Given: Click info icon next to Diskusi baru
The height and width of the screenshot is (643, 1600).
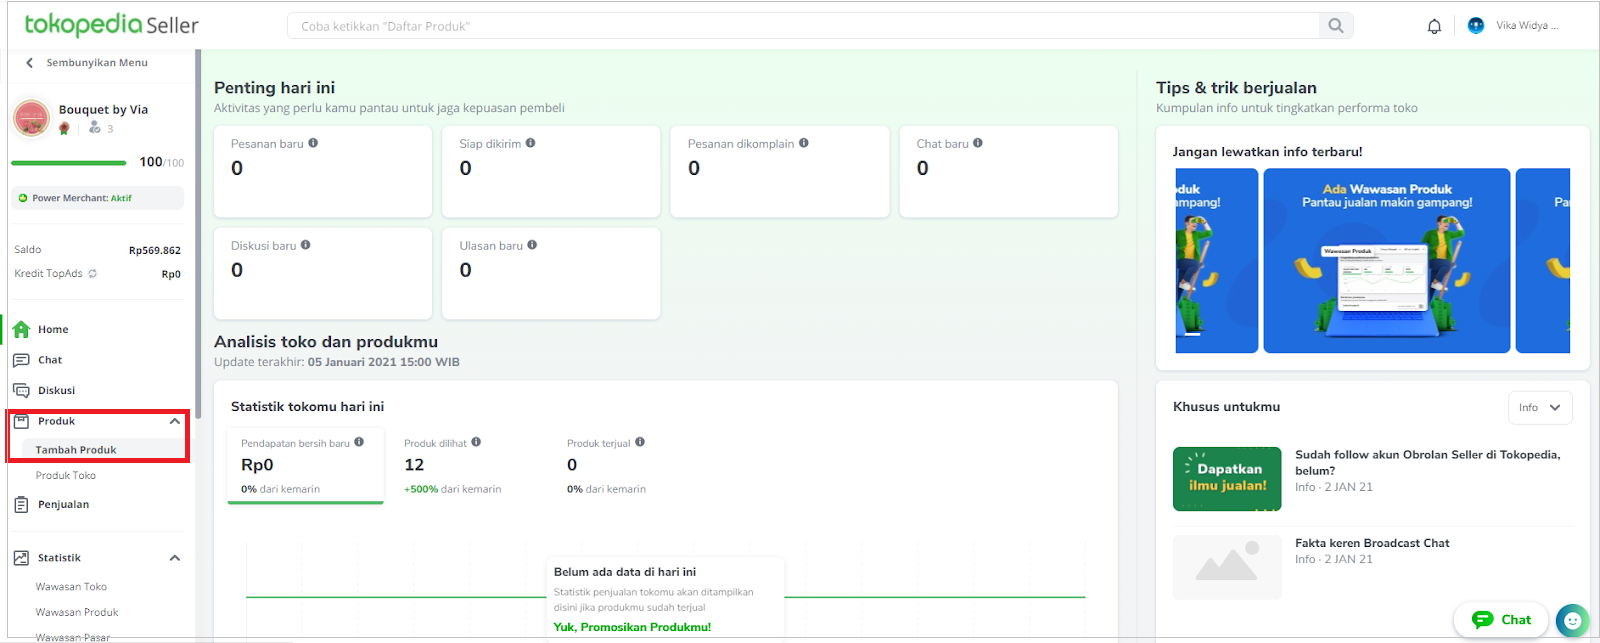Looking at the screenshot, I should tap(306, 245).
